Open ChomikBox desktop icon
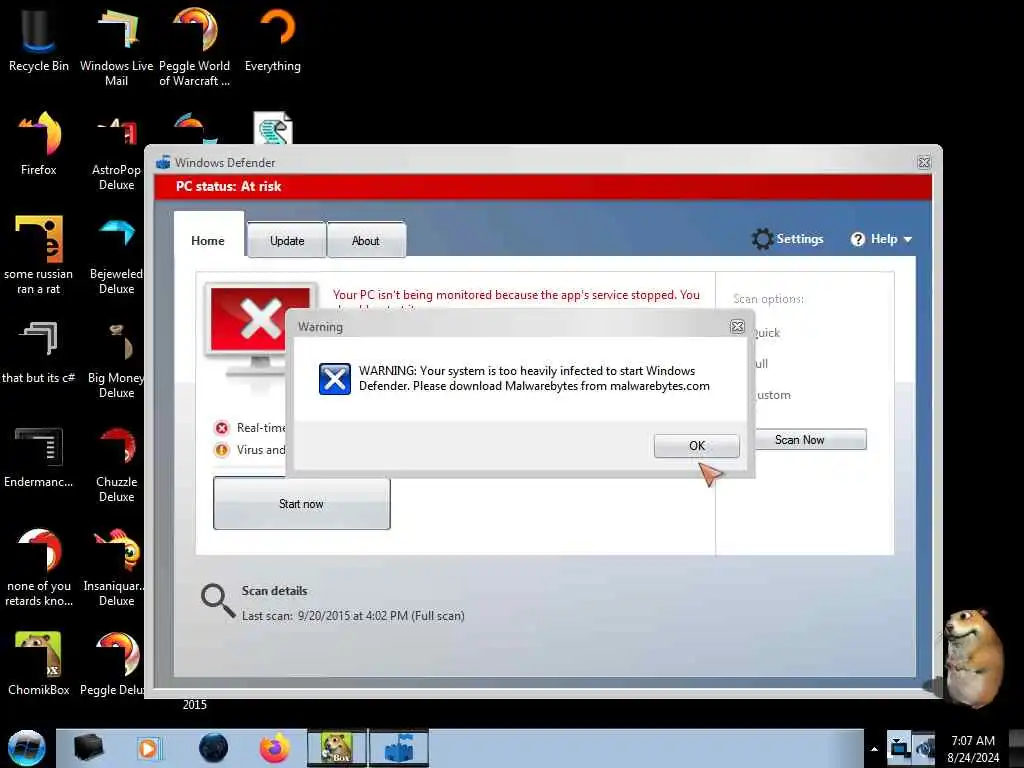Viewport: 1024px width, 768px height. click(x=38, y=663)
